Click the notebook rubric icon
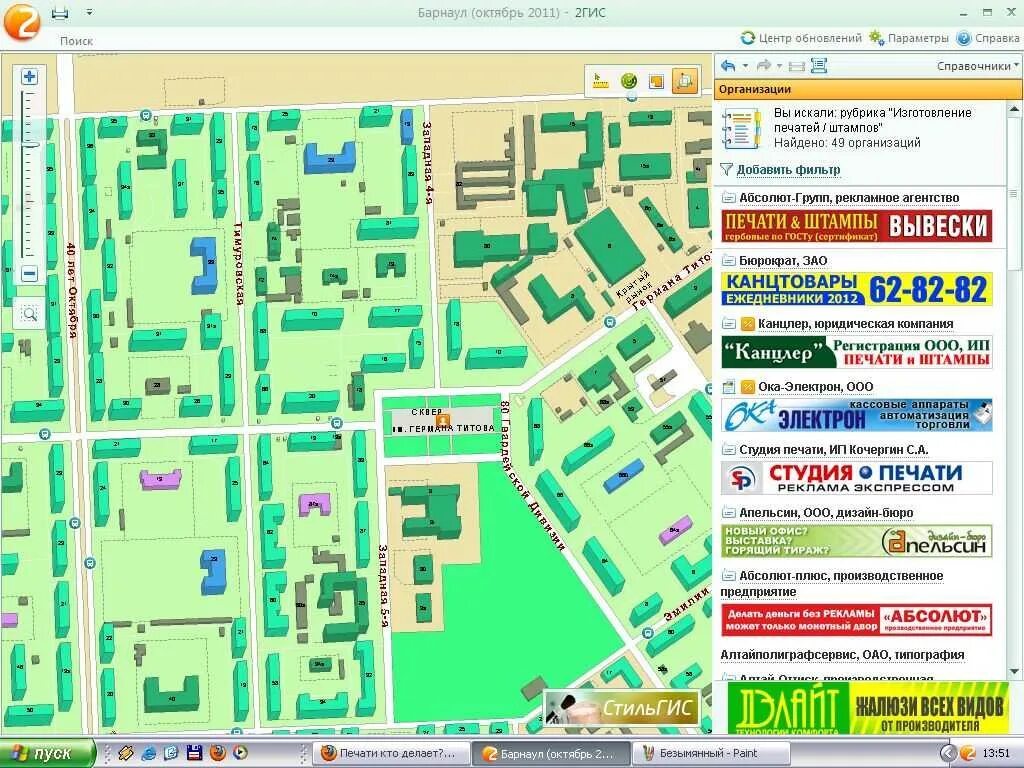The height and width of the screenshot is (768, 1024). click(x=742, y=129)
